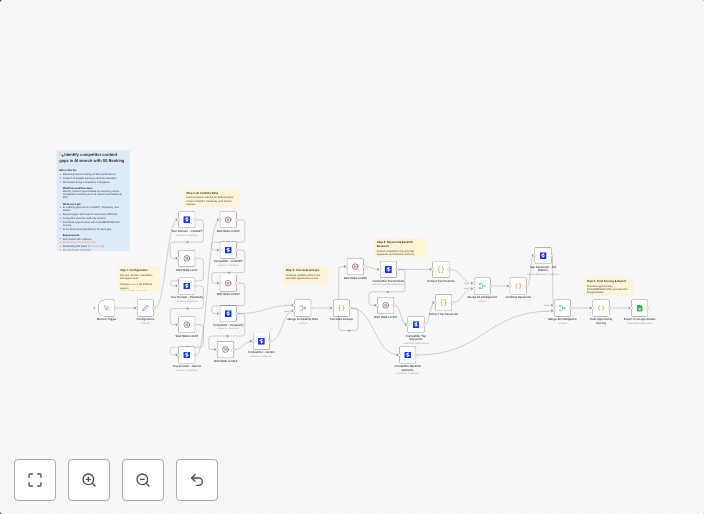Viewport: 704px width, 514px height.
Task: Click the Competitor Top Keywords node
Action: (415, 325)
